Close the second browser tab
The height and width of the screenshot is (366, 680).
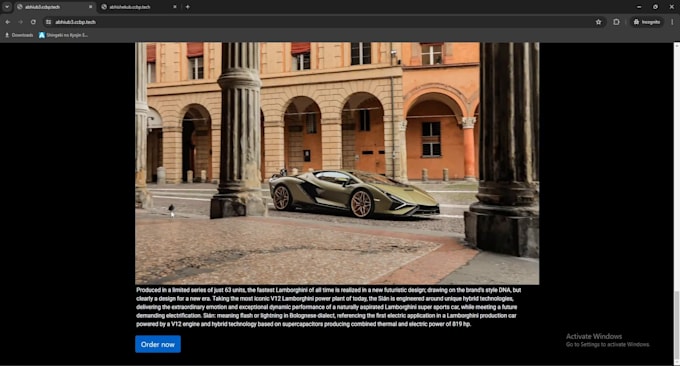click(x=175, y=7)
